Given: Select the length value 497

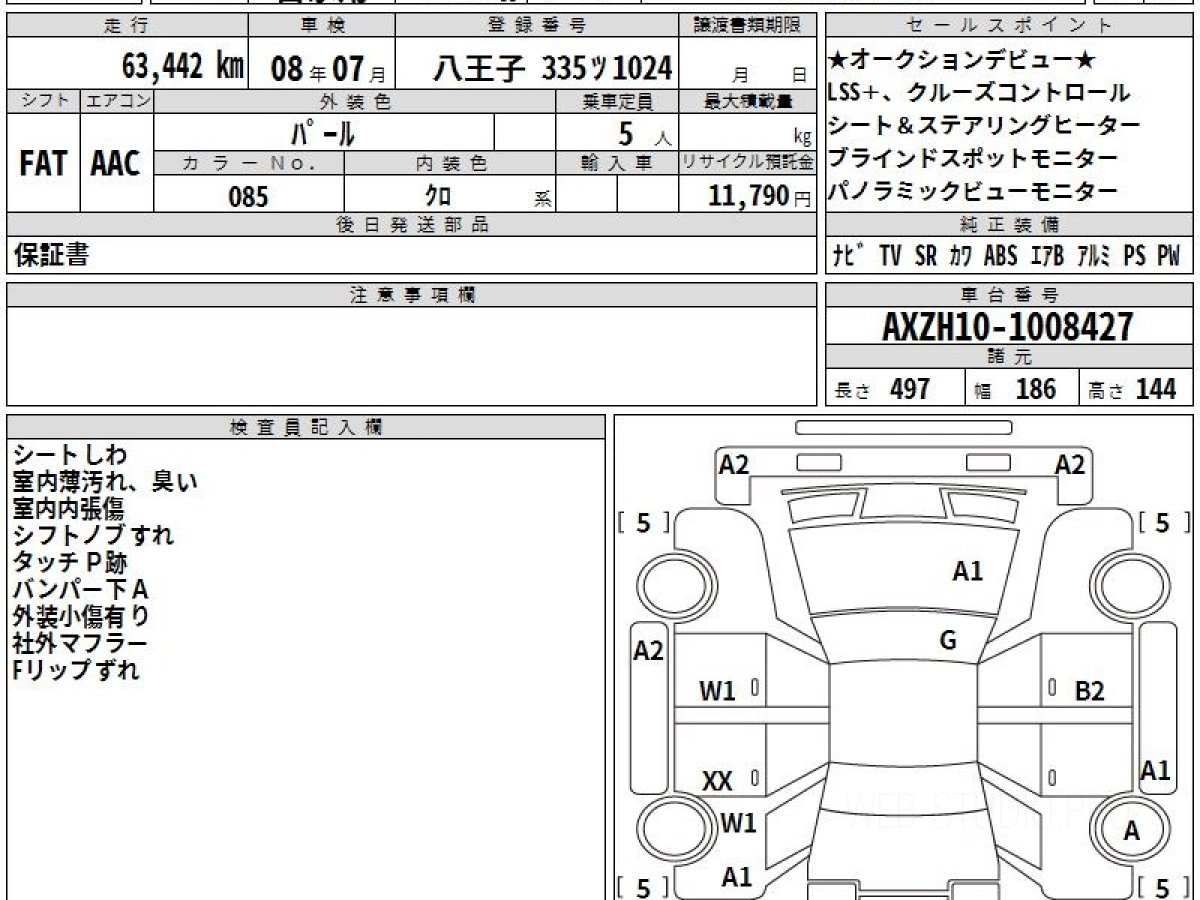Looking at the screenshot, I should [910, 389].
